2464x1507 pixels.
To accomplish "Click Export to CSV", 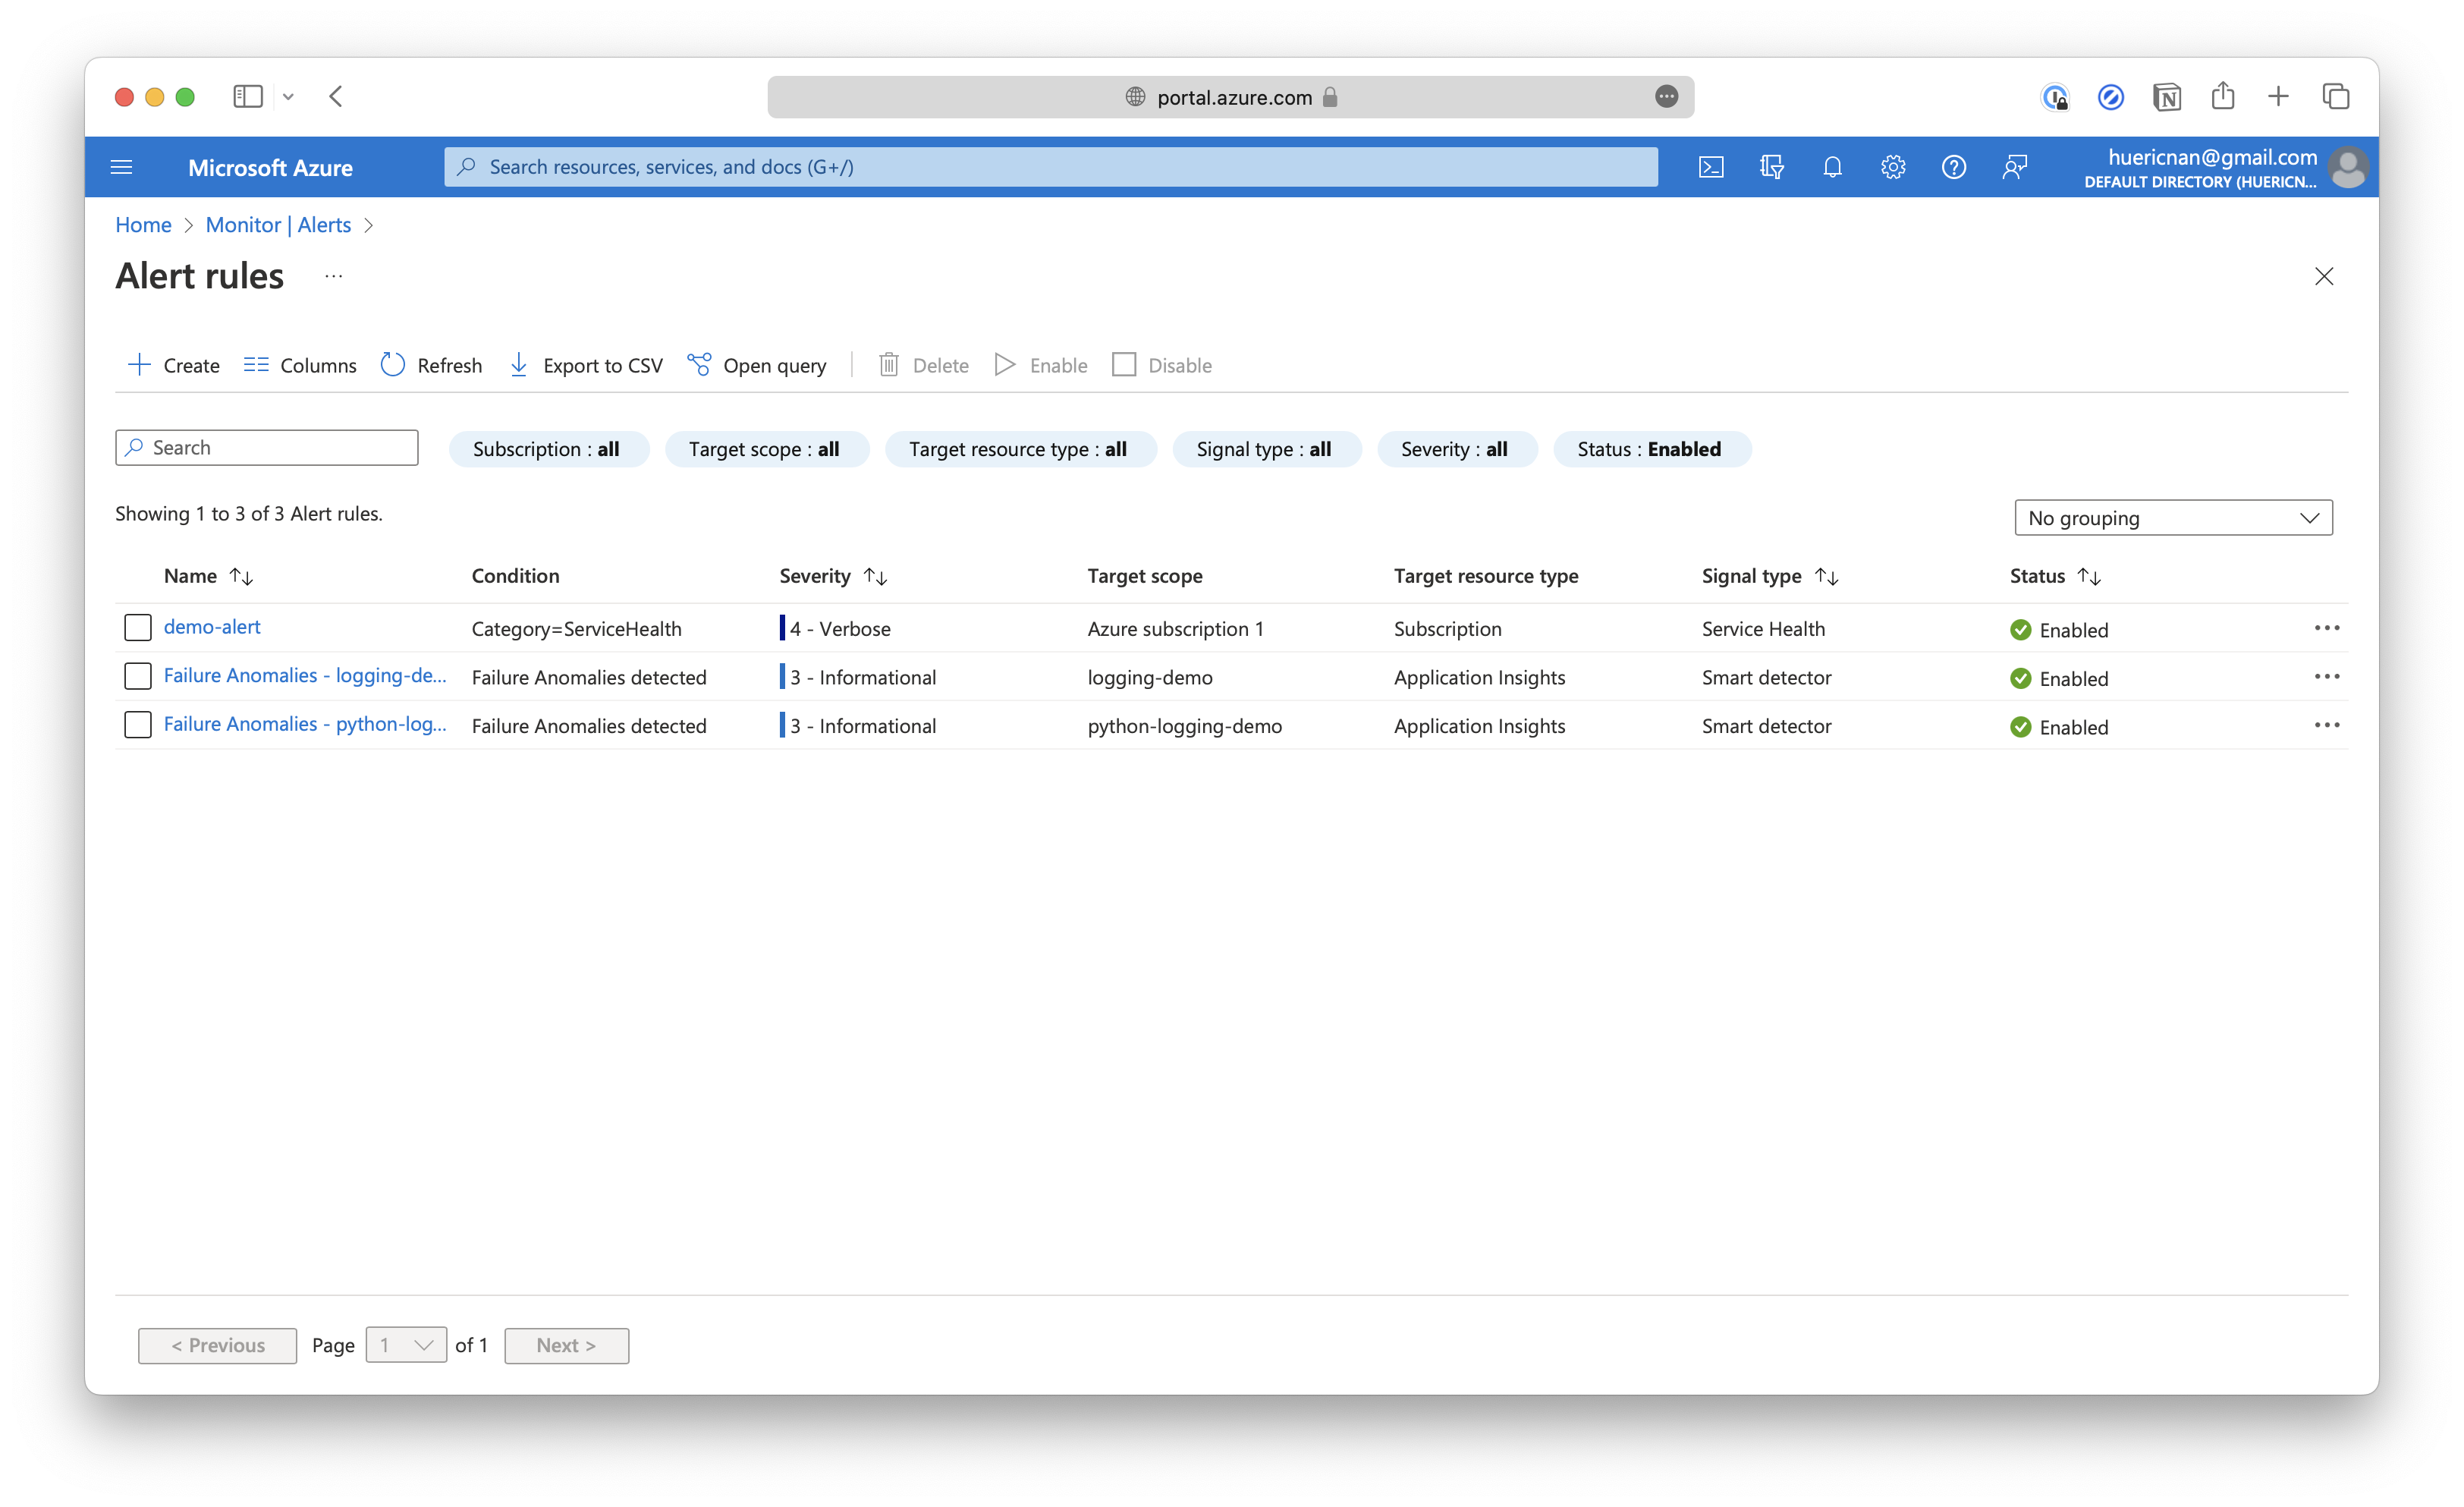I will [586, 365].
